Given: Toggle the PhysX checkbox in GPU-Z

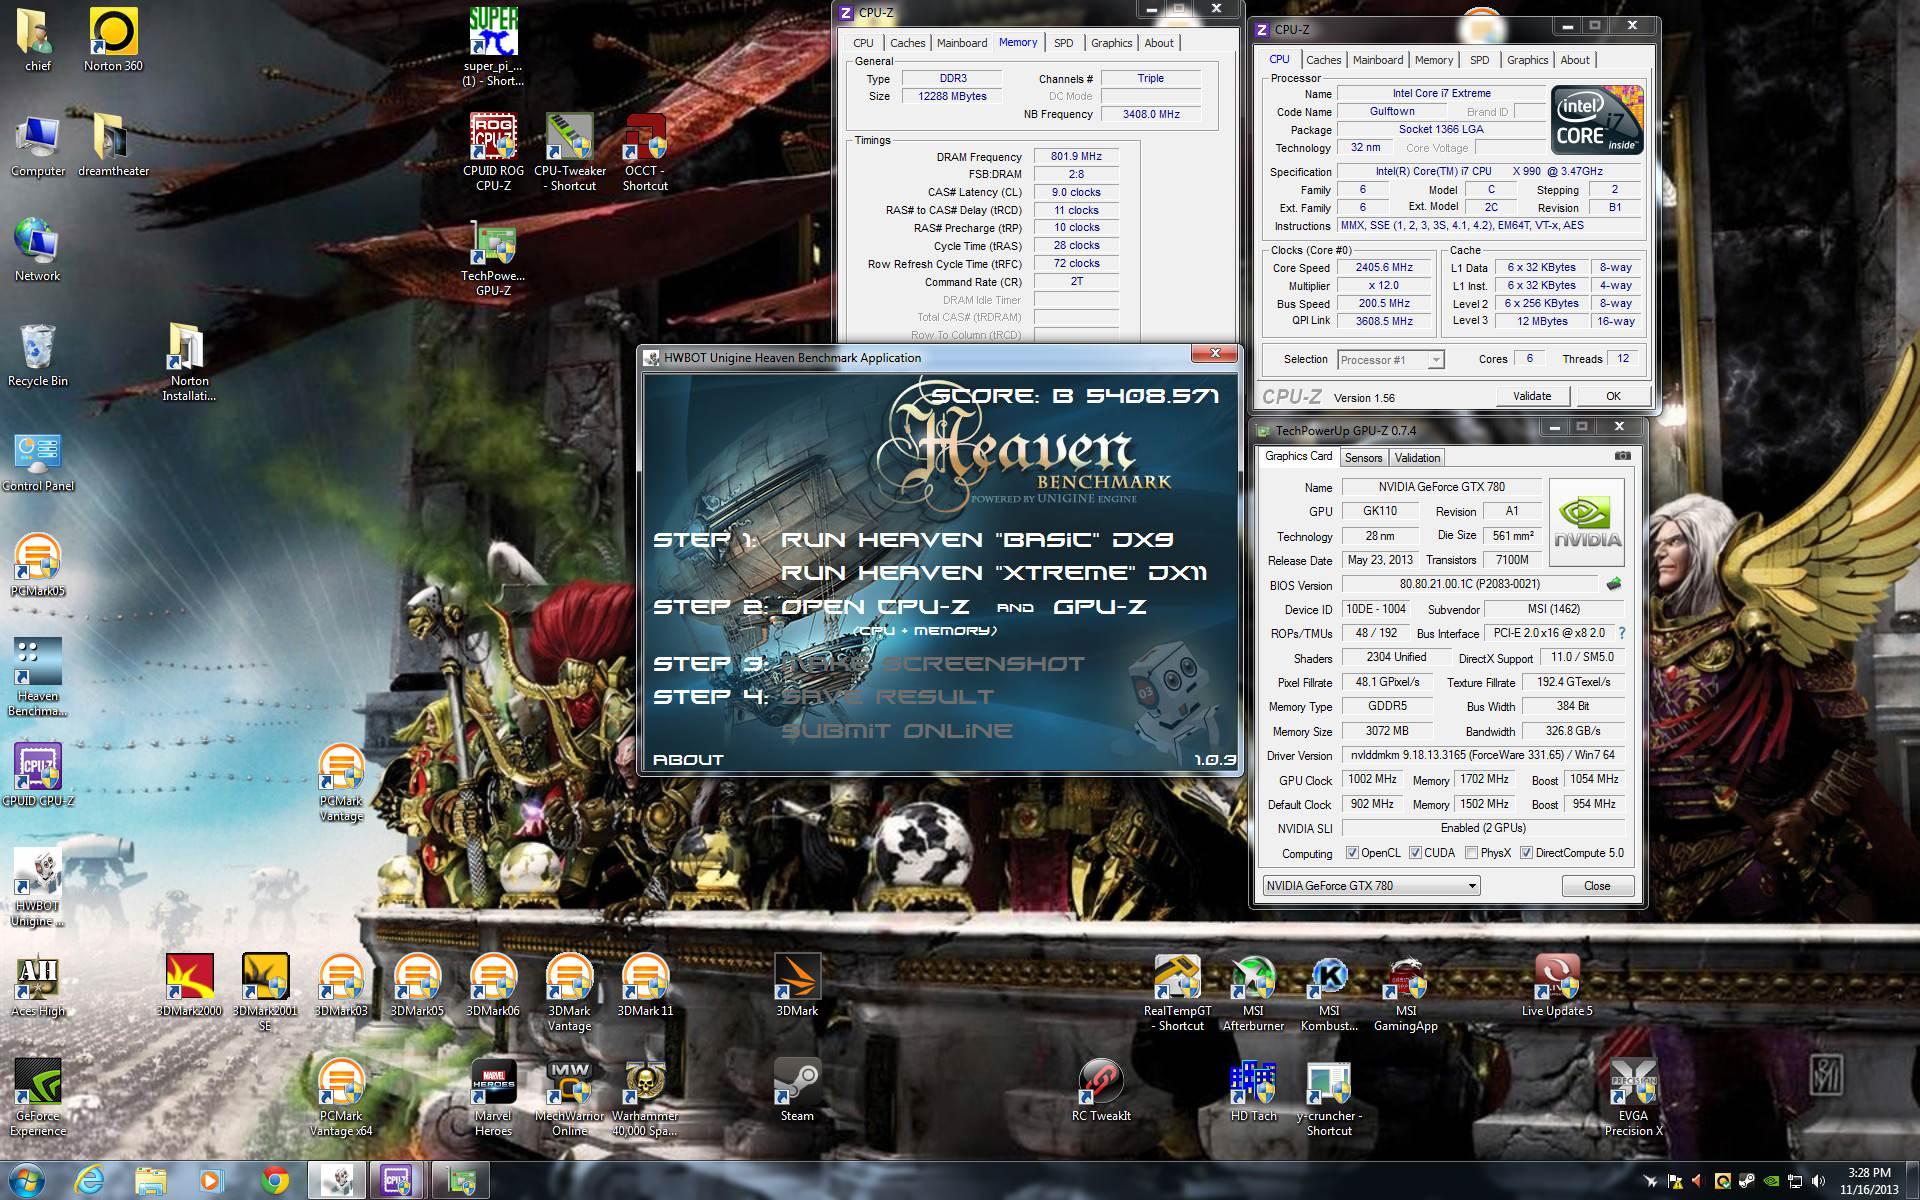Looking at the screenshot, I should 1471,853.
